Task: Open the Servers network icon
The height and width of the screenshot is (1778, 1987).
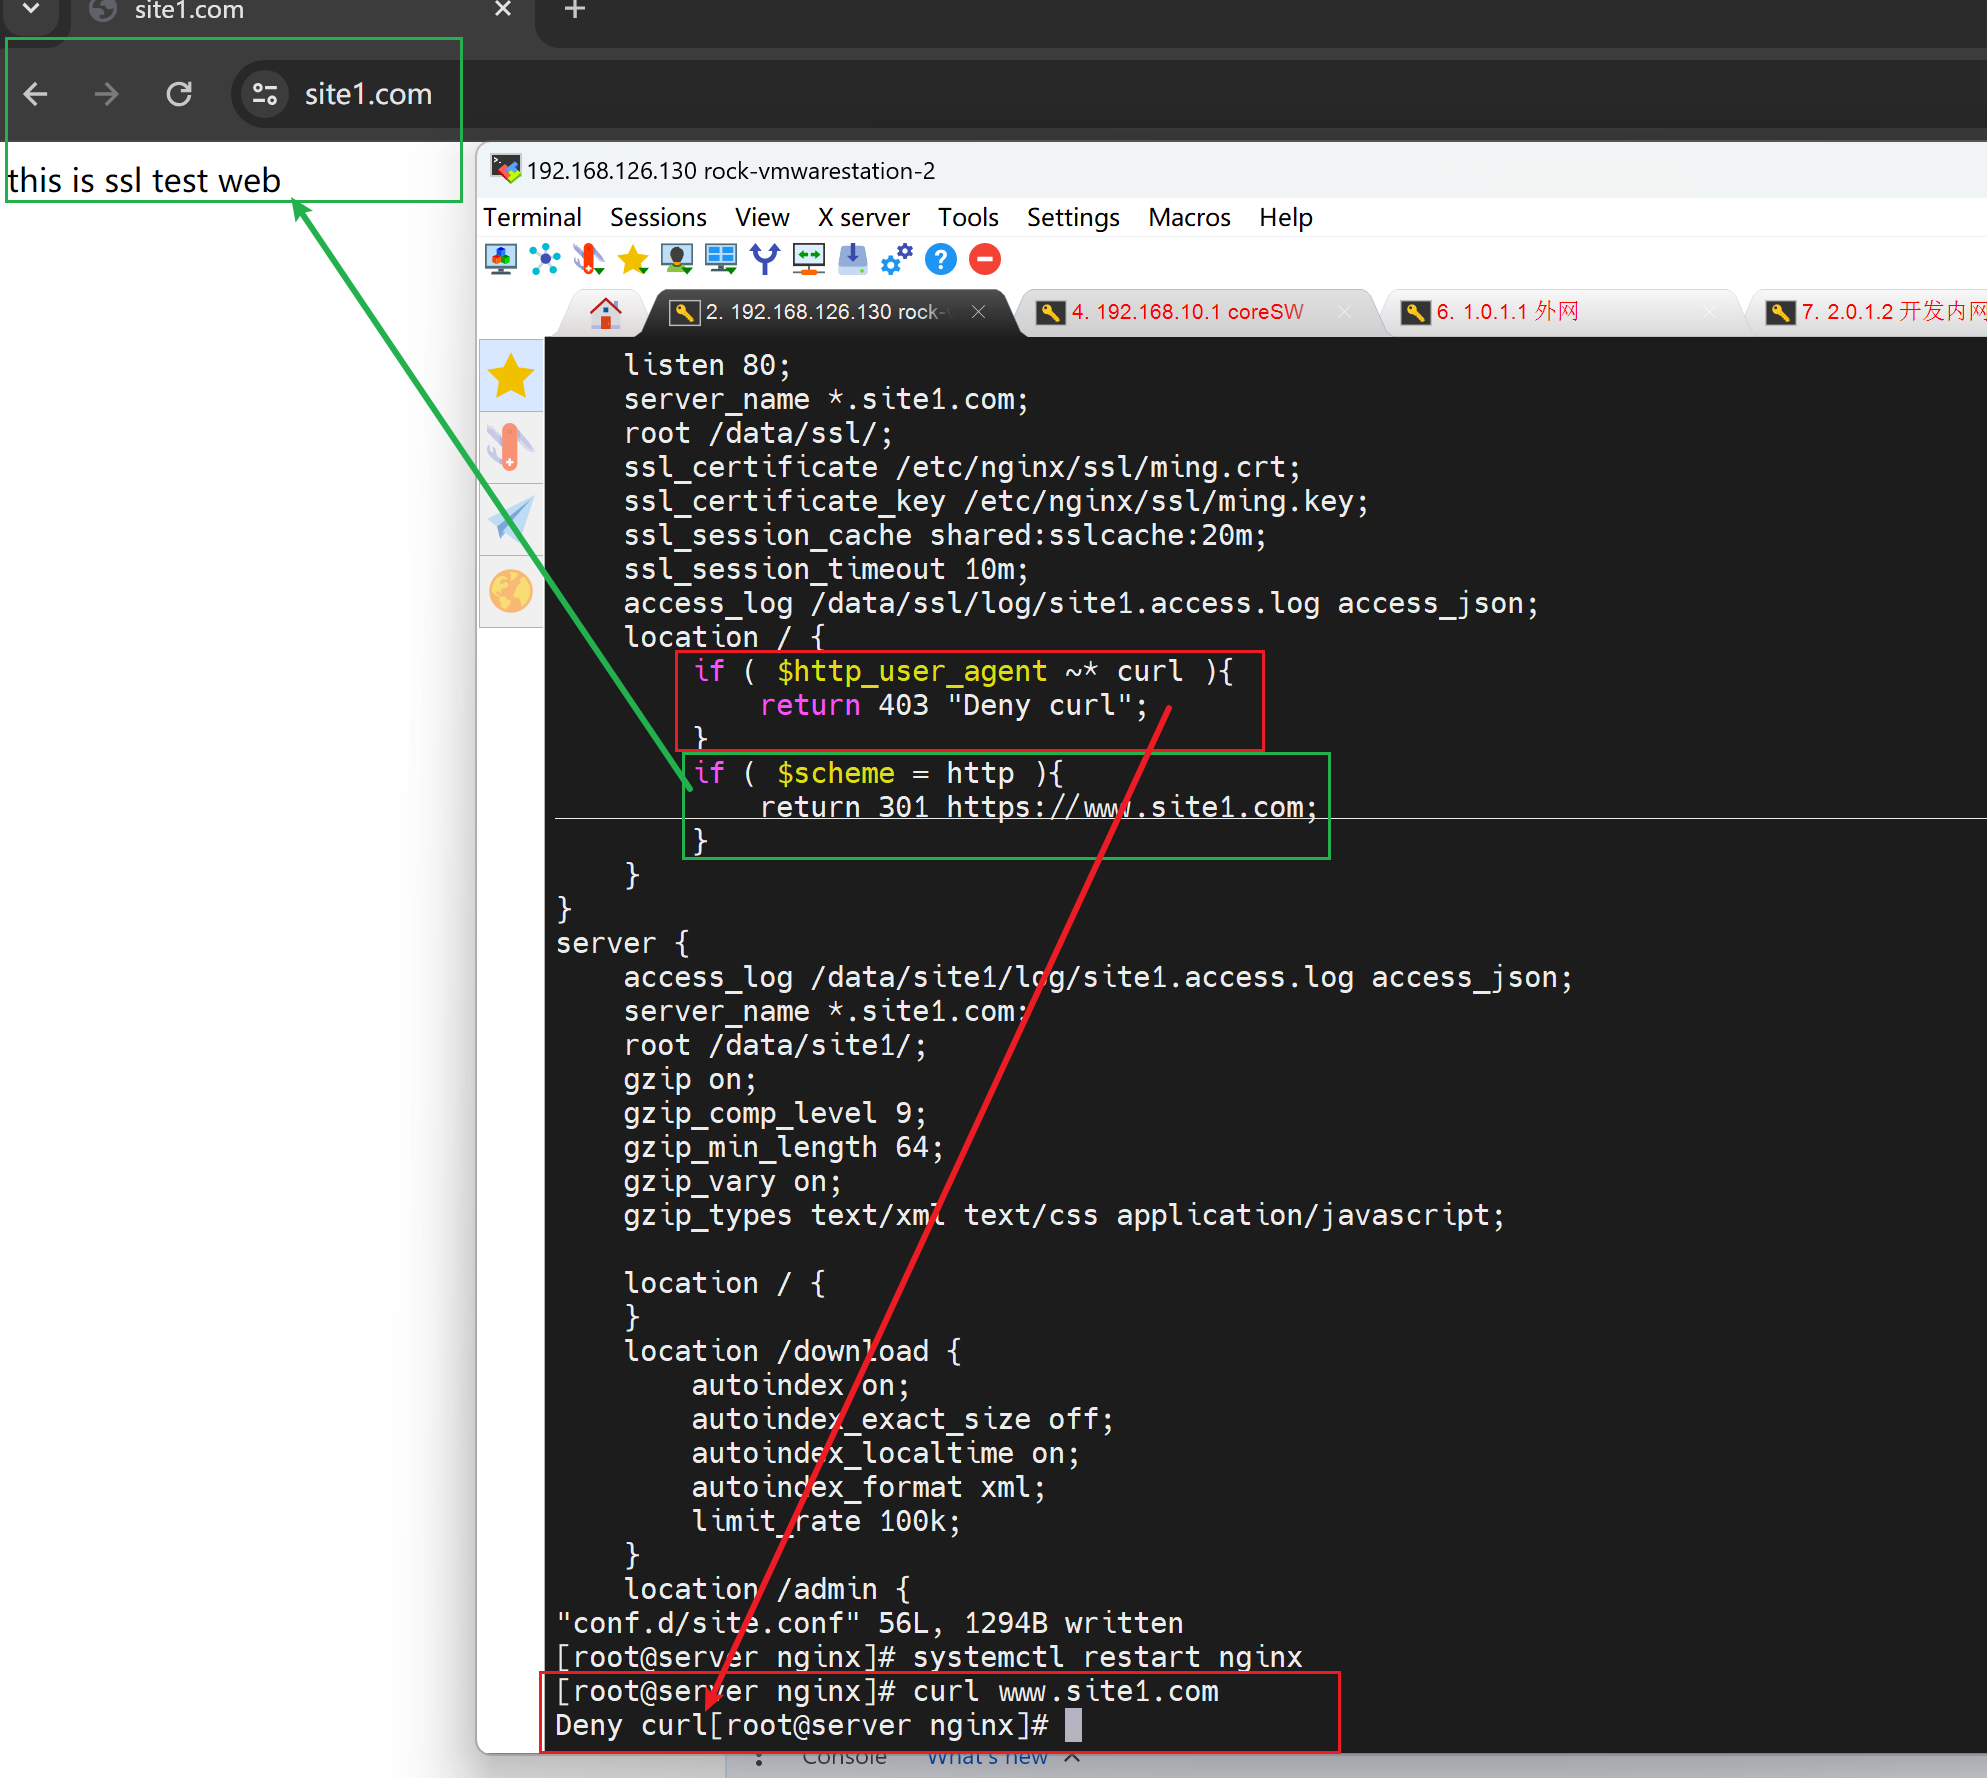Action: click(545, 260)
